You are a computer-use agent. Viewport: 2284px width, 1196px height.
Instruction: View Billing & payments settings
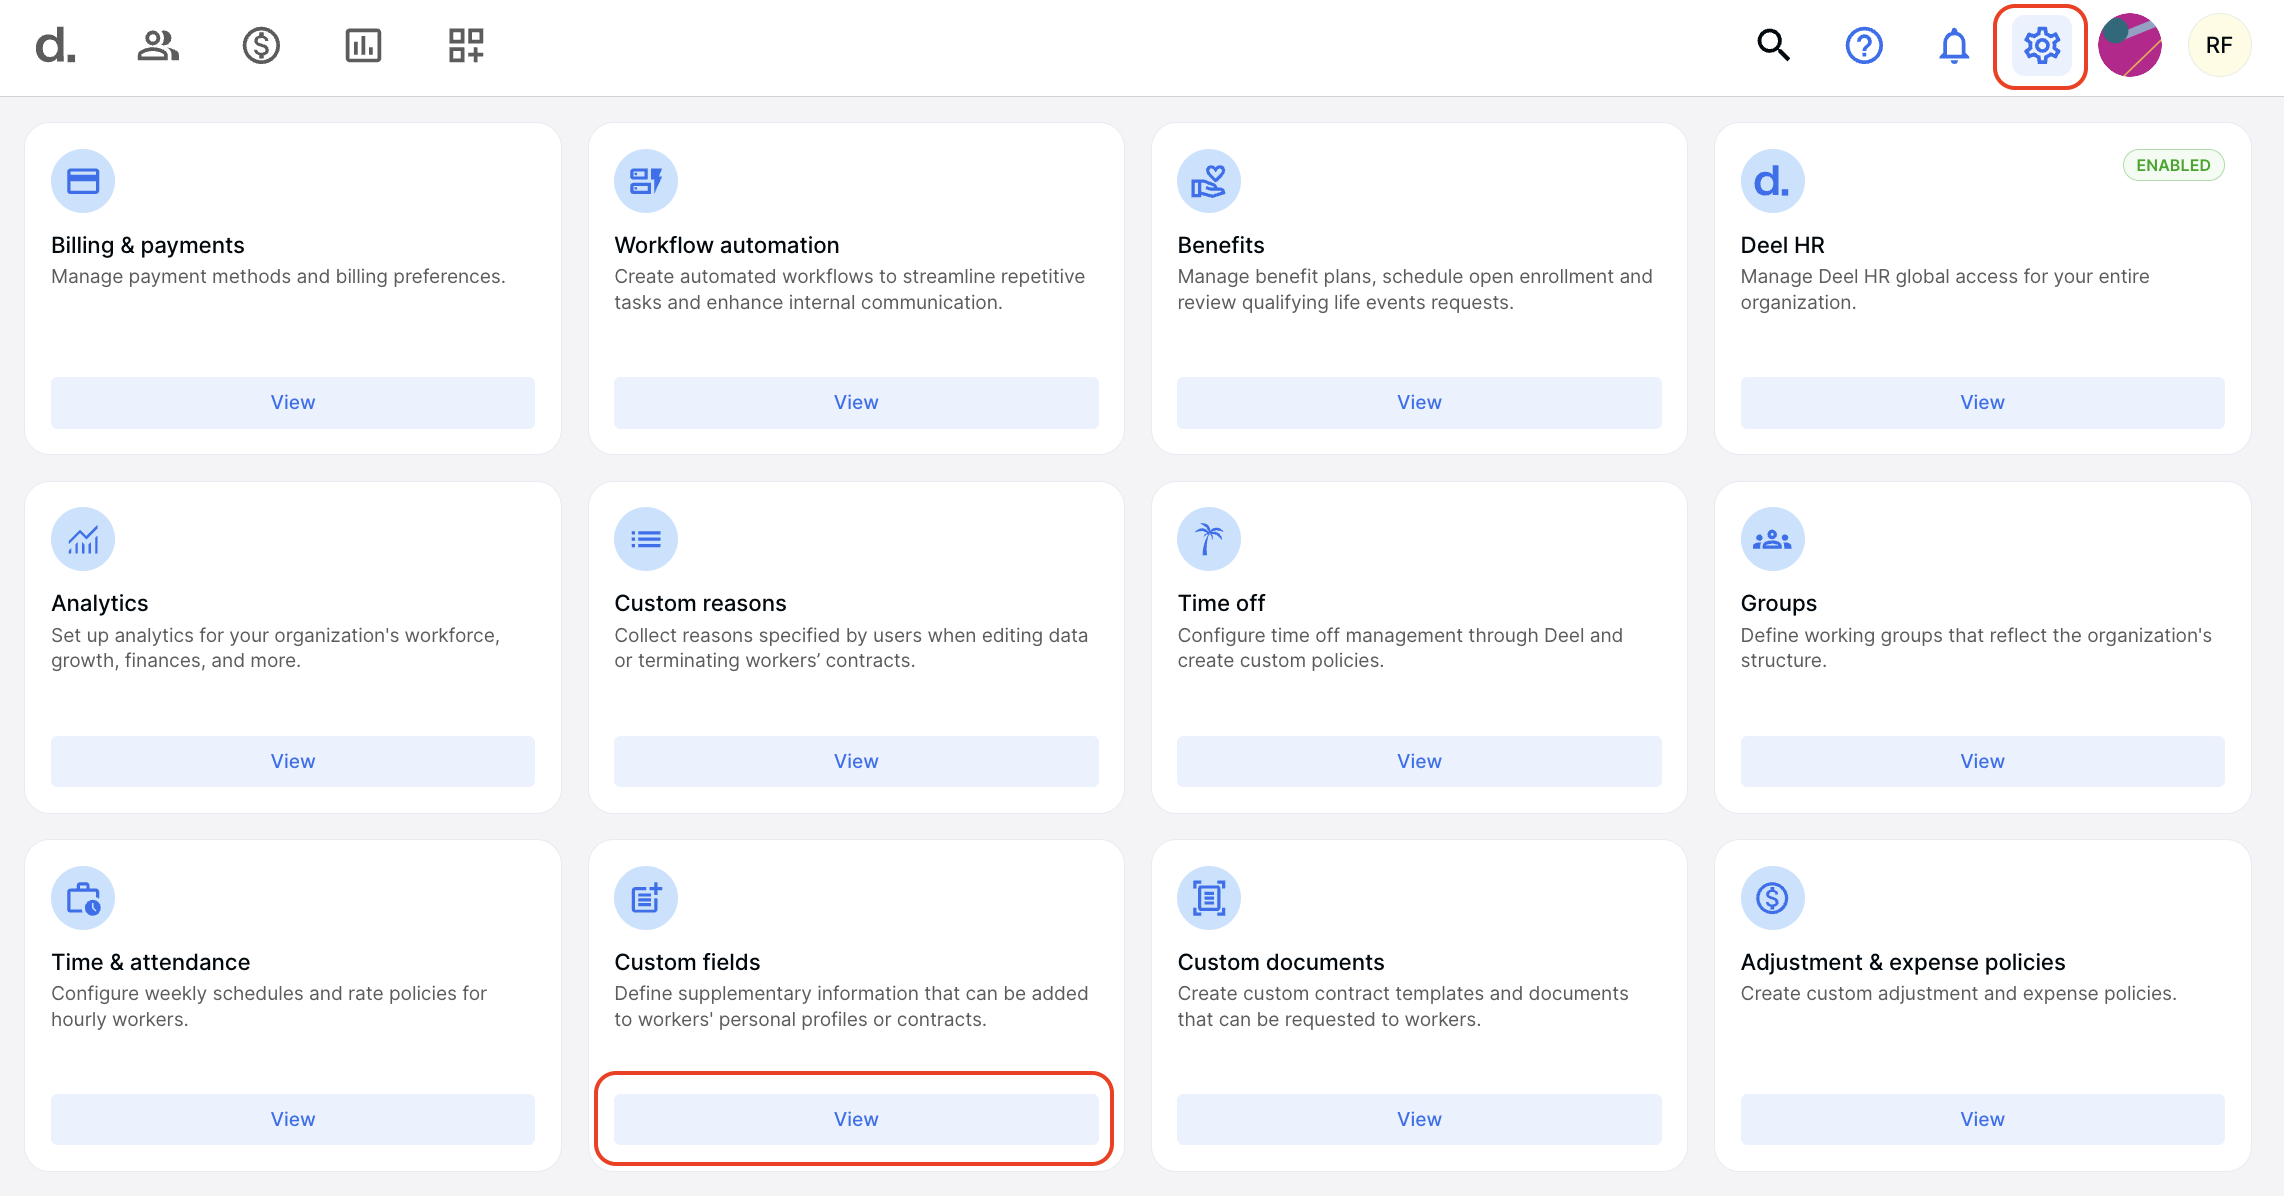pos(292,402)
